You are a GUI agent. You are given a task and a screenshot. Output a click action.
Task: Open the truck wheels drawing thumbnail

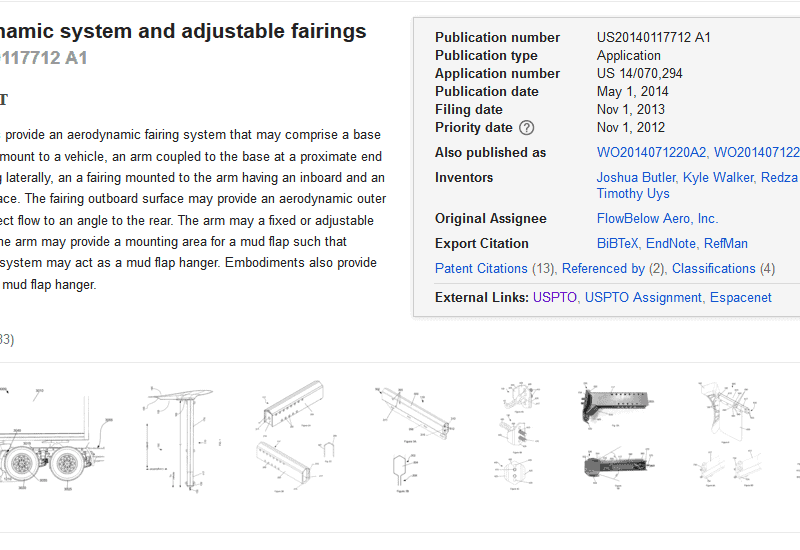(x=53, y=440)
